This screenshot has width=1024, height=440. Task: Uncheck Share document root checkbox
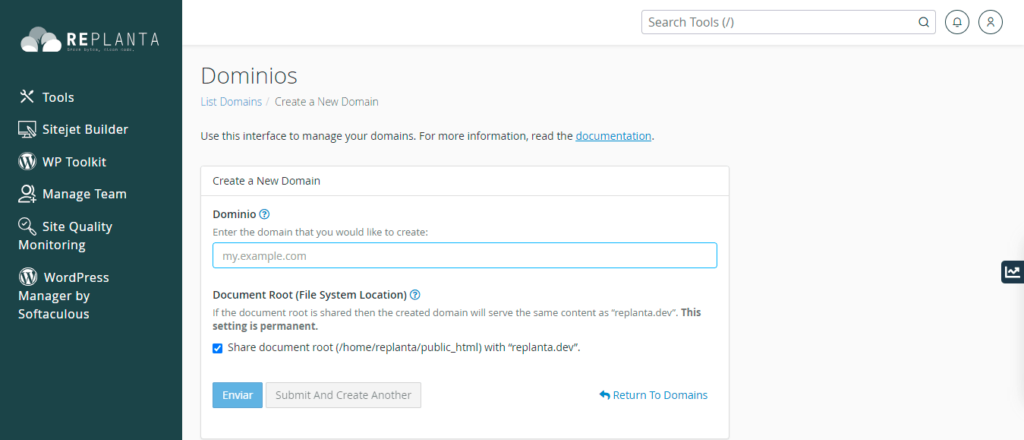218,348
